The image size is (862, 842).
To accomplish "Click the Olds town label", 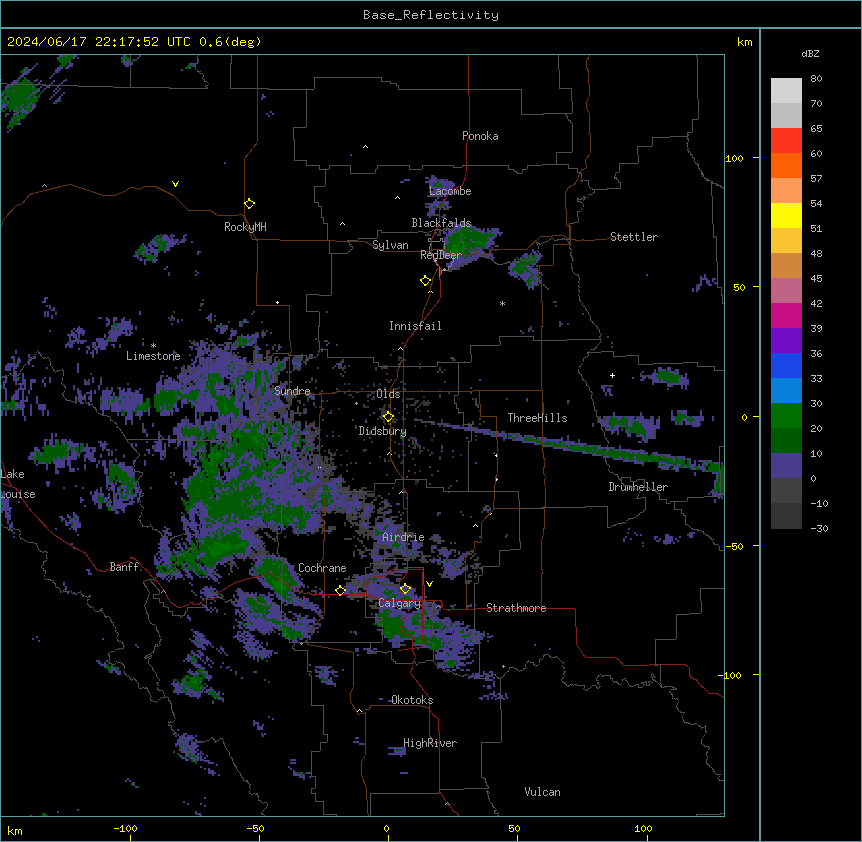I will [388, 394].
